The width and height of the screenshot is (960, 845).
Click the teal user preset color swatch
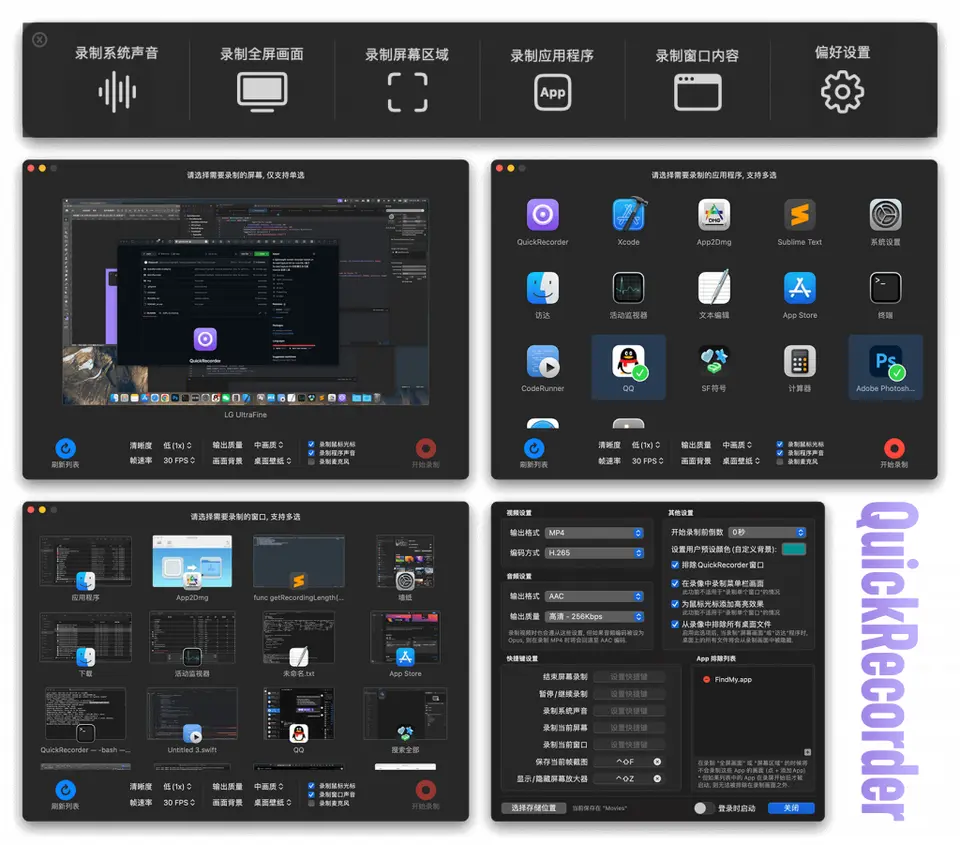point(793,549)
